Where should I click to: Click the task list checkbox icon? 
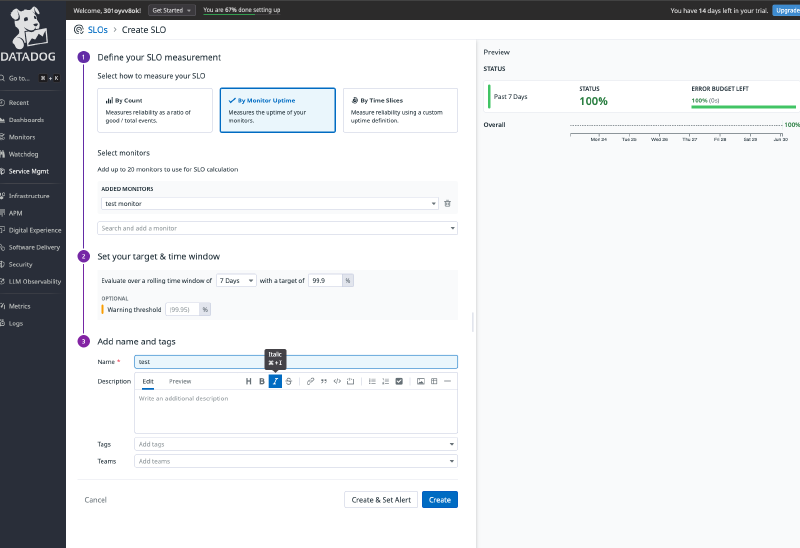399,381
